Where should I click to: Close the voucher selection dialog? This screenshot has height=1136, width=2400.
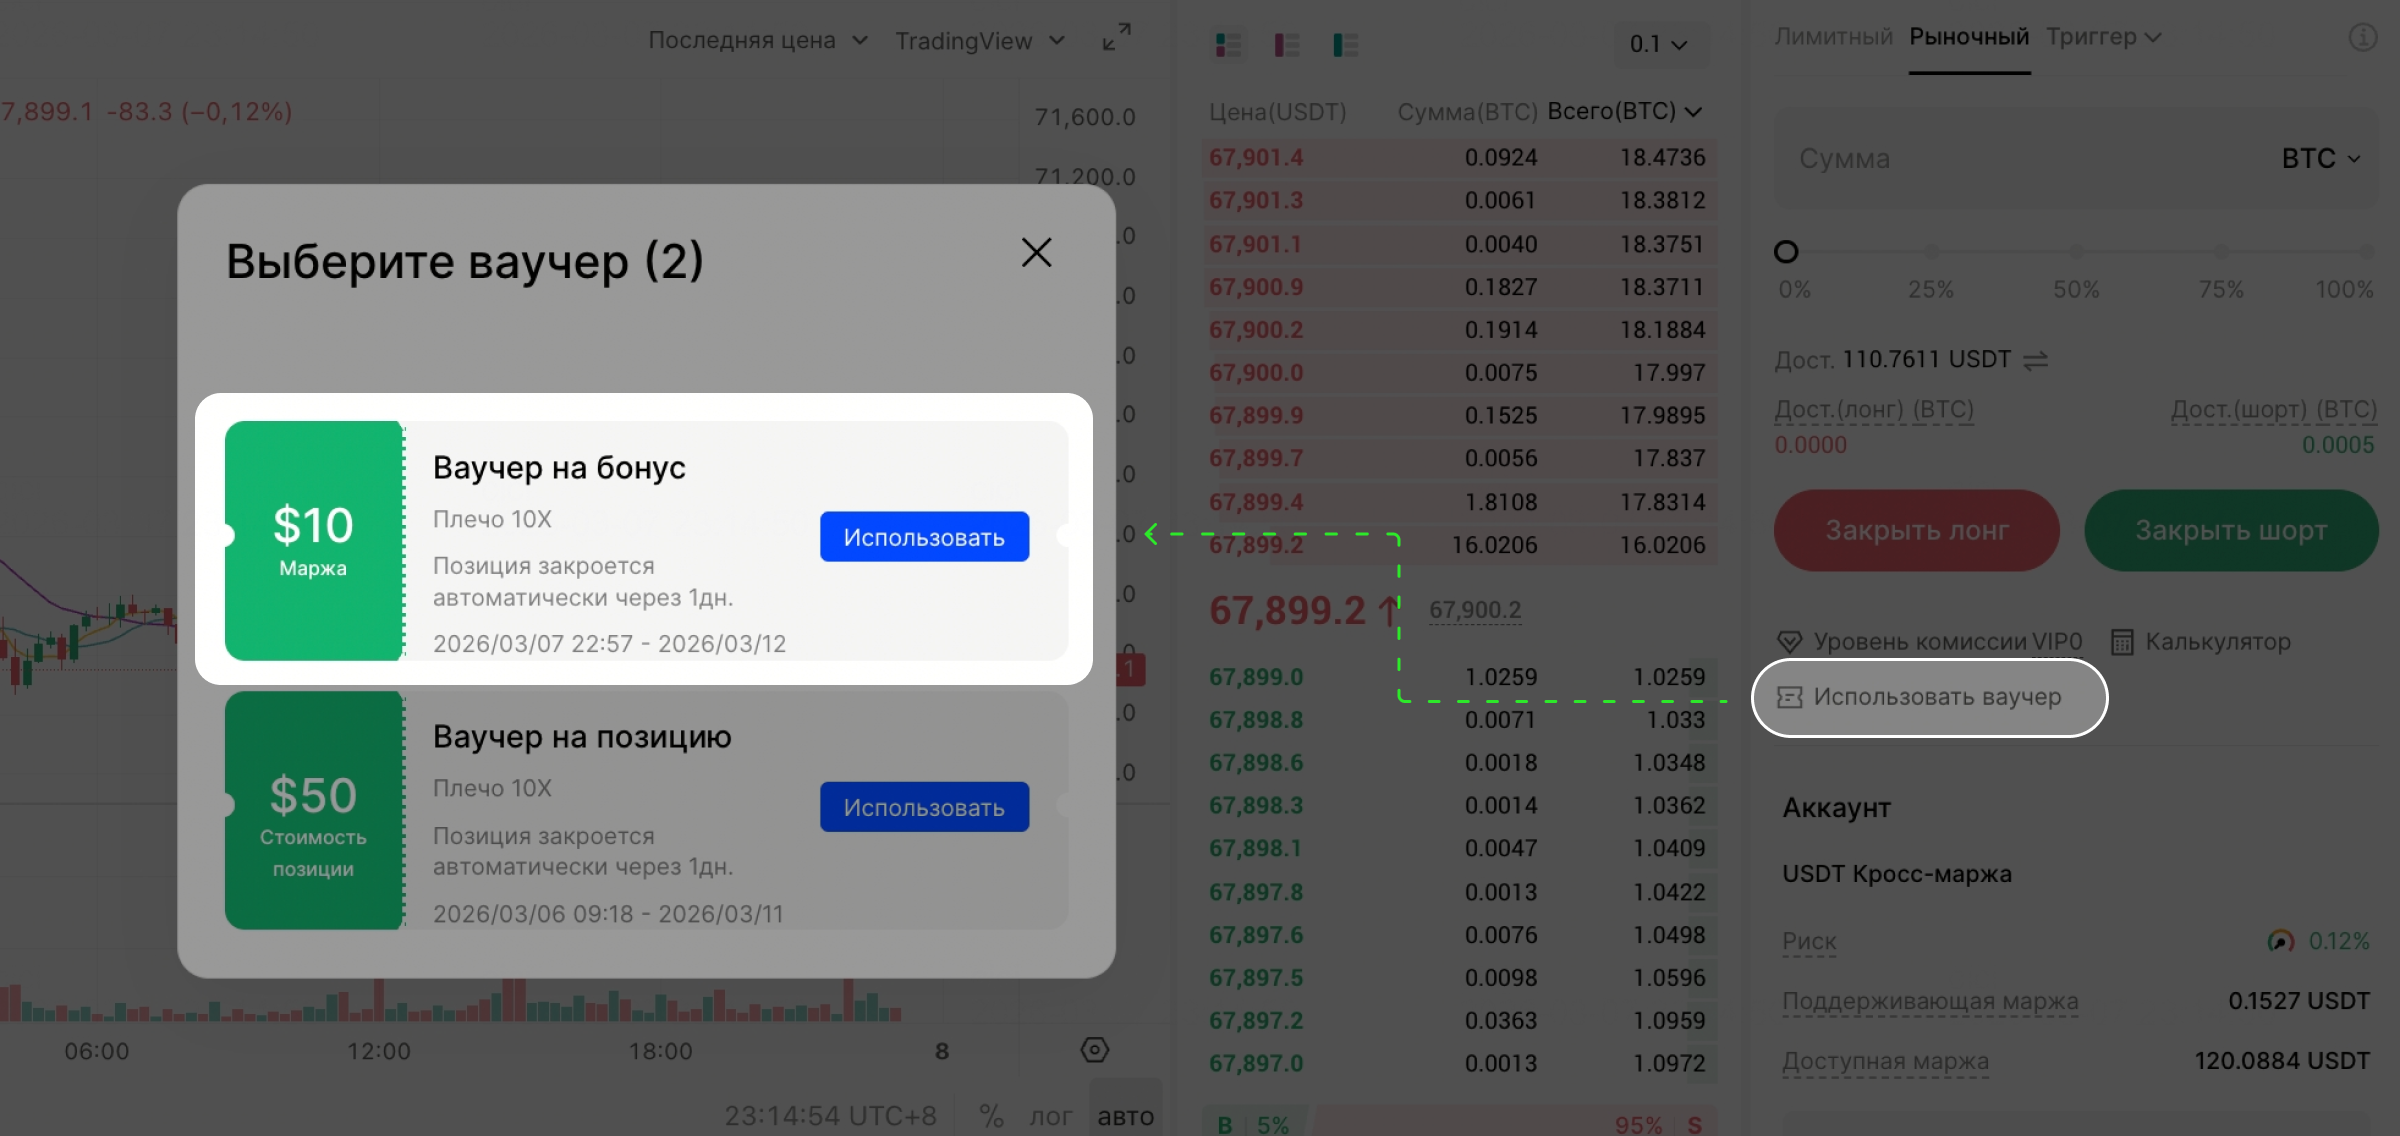(1036, 252)
